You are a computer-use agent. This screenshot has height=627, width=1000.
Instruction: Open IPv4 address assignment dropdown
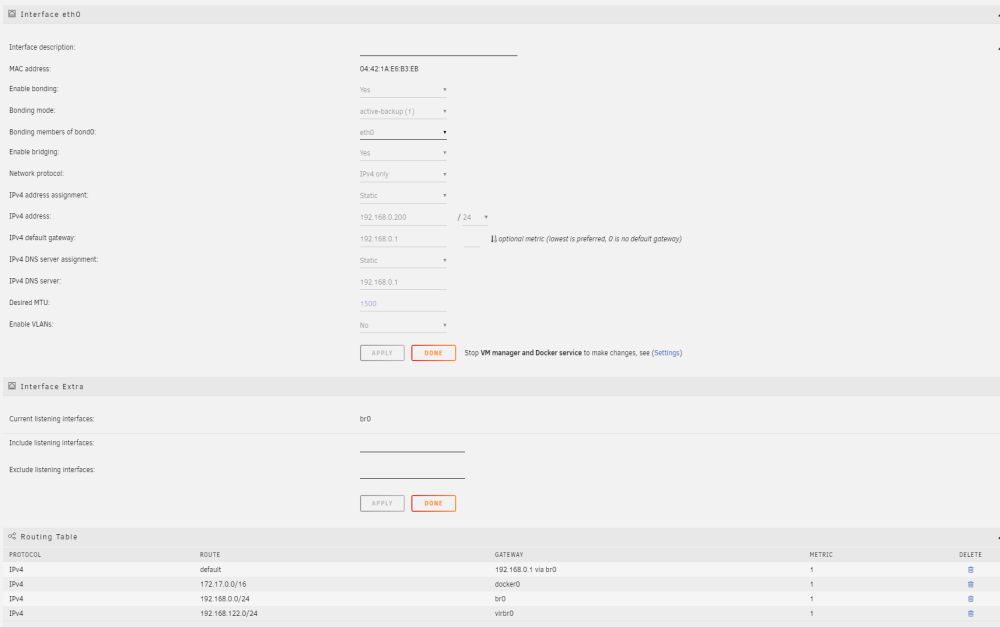click(x=403, y=196)
